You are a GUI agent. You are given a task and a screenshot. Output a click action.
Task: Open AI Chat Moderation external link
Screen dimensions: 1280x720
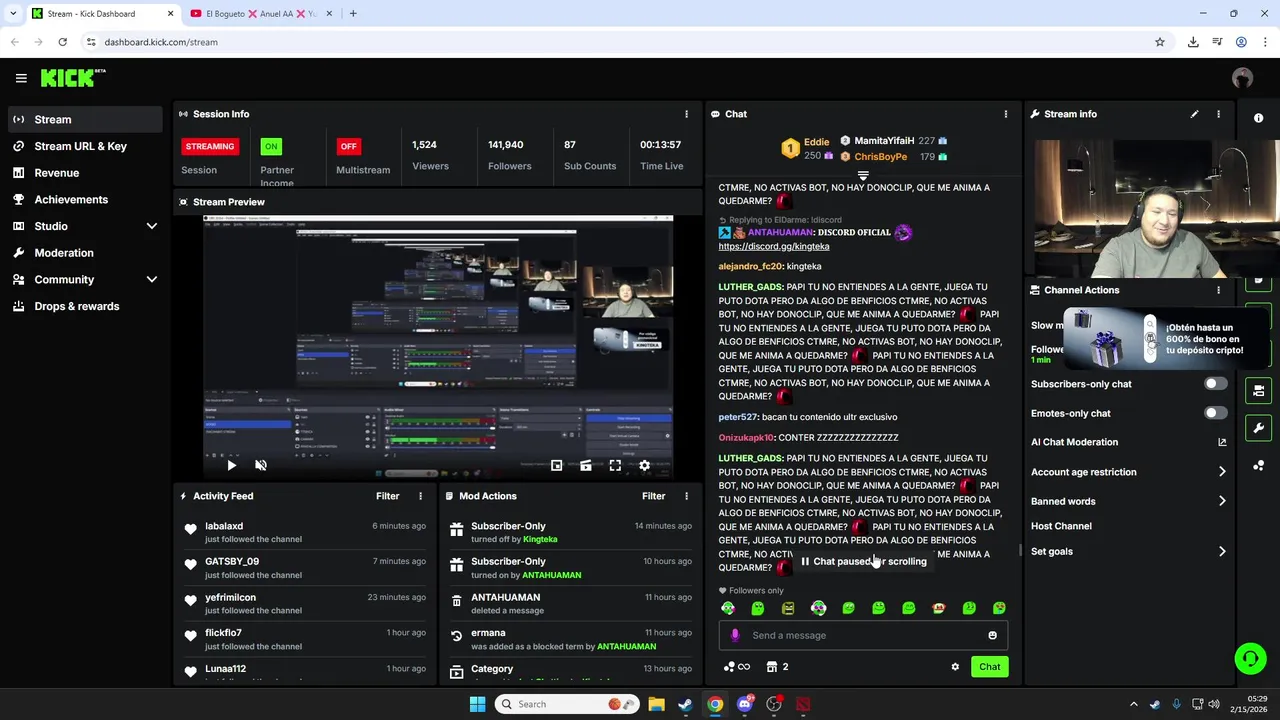point(1222,442)
